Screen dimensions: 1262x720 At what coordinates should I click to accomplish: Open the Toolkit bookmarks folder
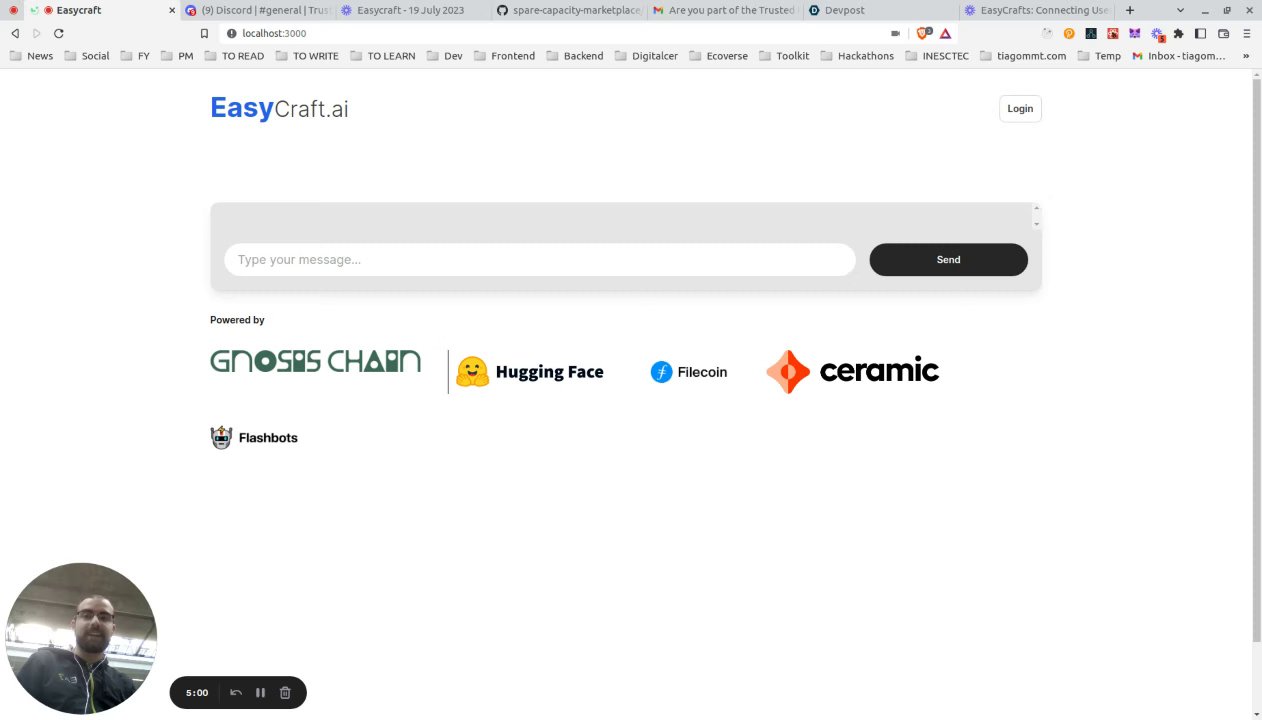coord(784,56)
